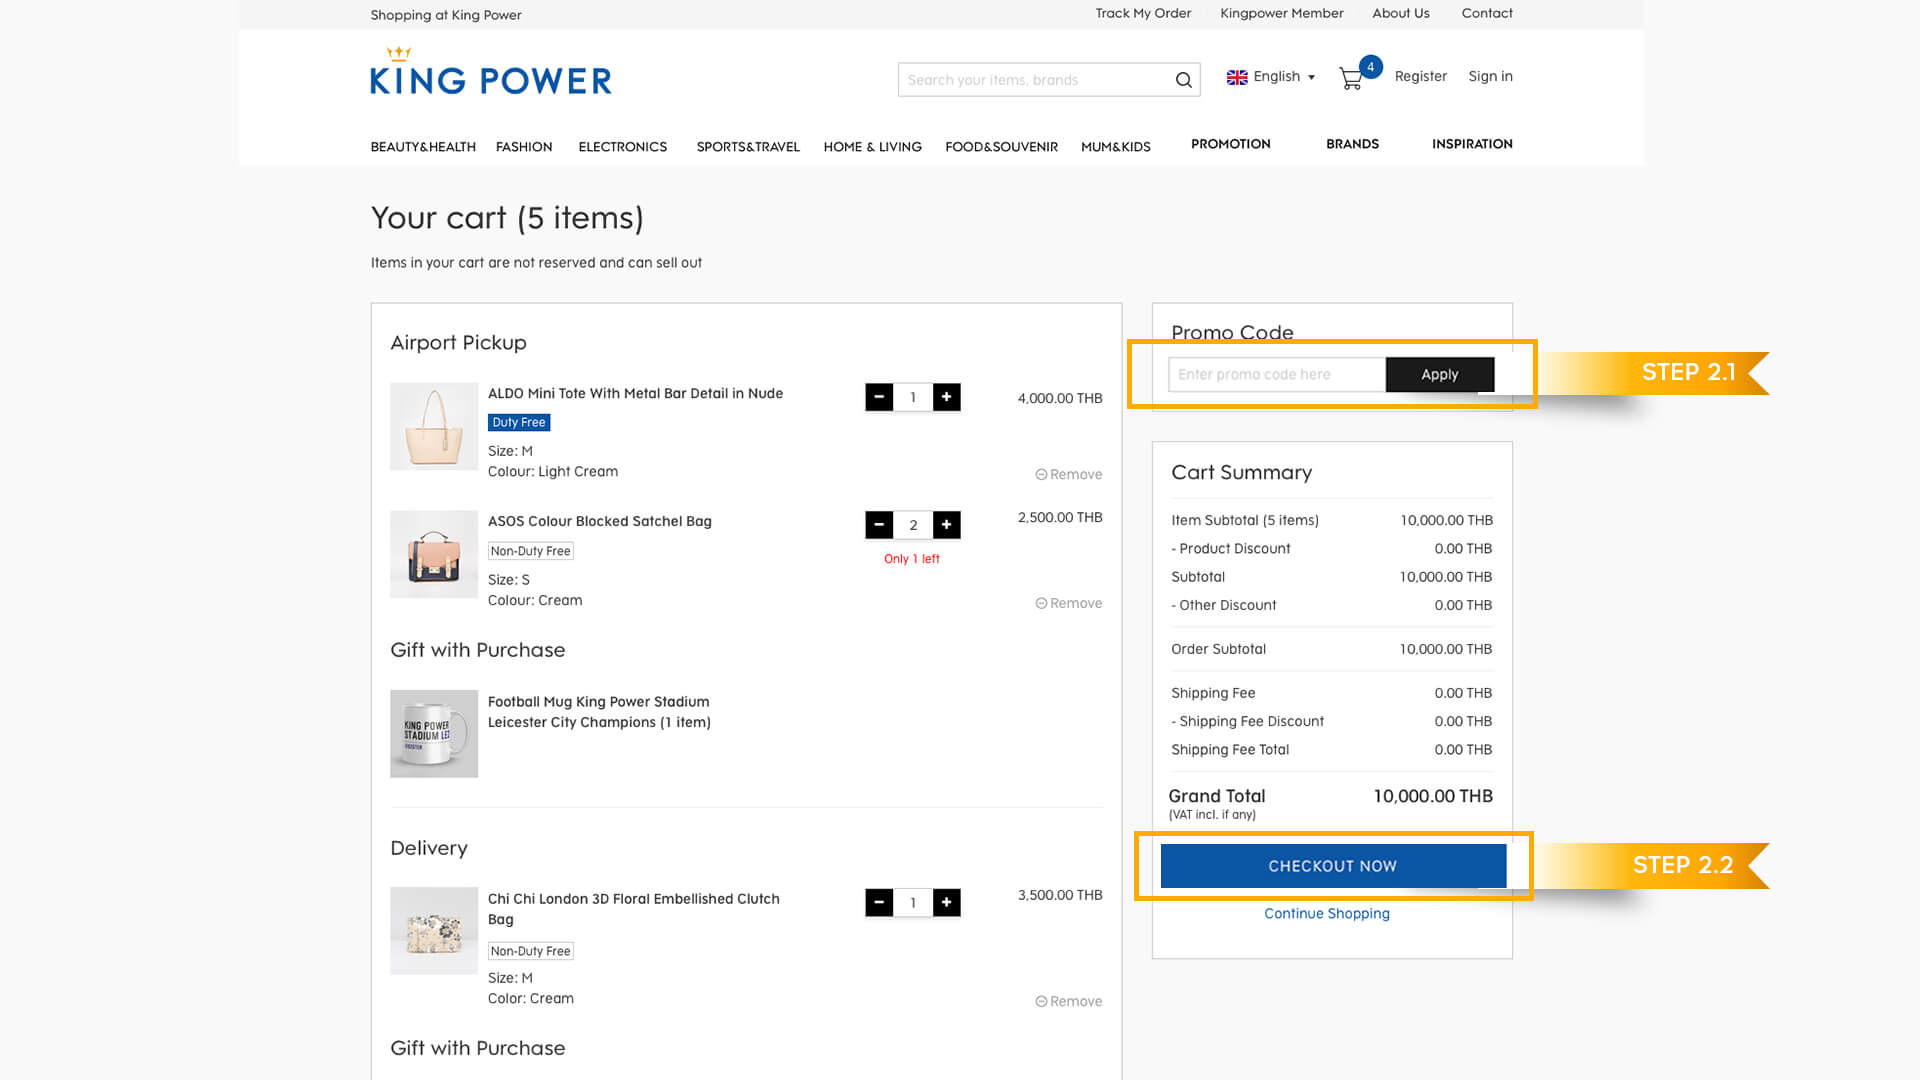This screenshot has width=1920, height=1080.
Task: Remove the ALDO Mini Tote from cart
Action: click(x=1069, y=475)
